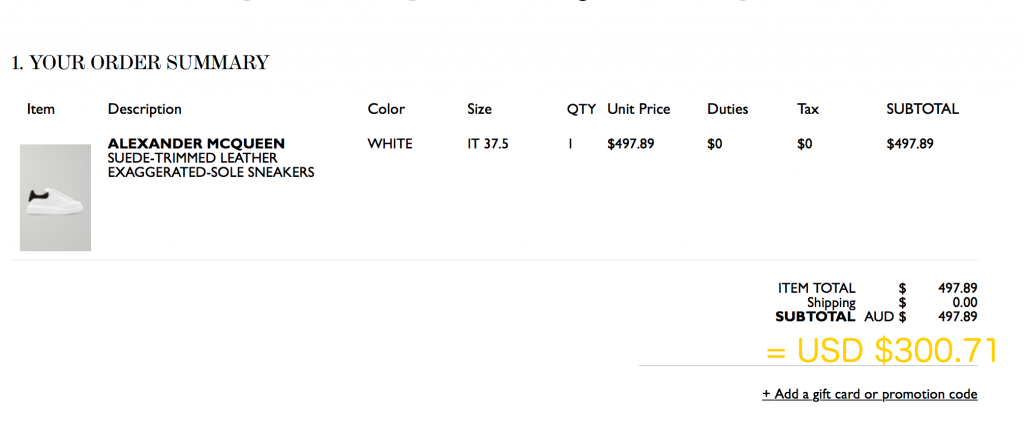
Task: Click the white sneaker product thumbnail
Action: pos(56,198)
